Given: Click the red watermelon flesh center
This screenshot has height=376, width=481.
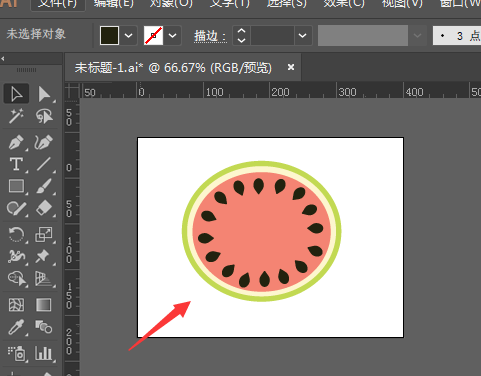Looking at the screenshot, I should (x=262, y=232).
